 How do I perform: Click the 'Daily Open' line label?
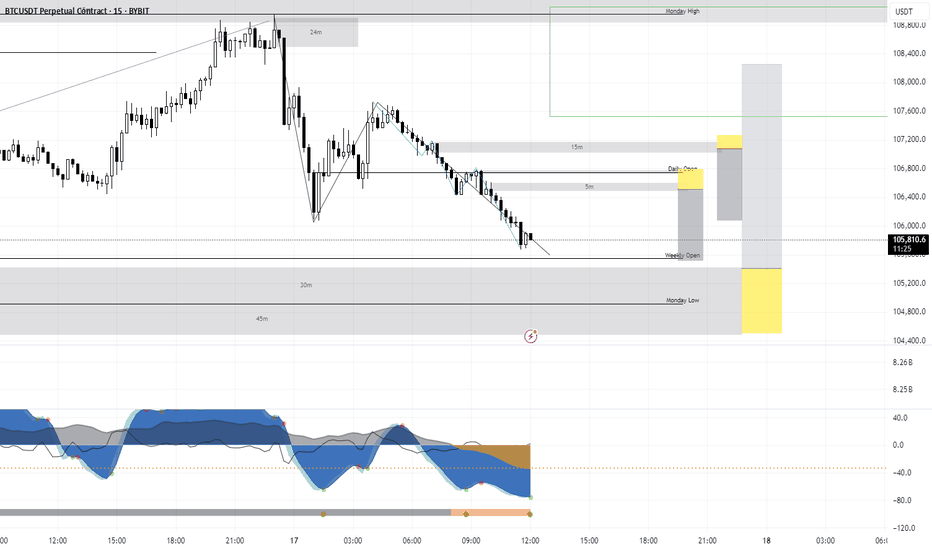[x=682, y=169]
